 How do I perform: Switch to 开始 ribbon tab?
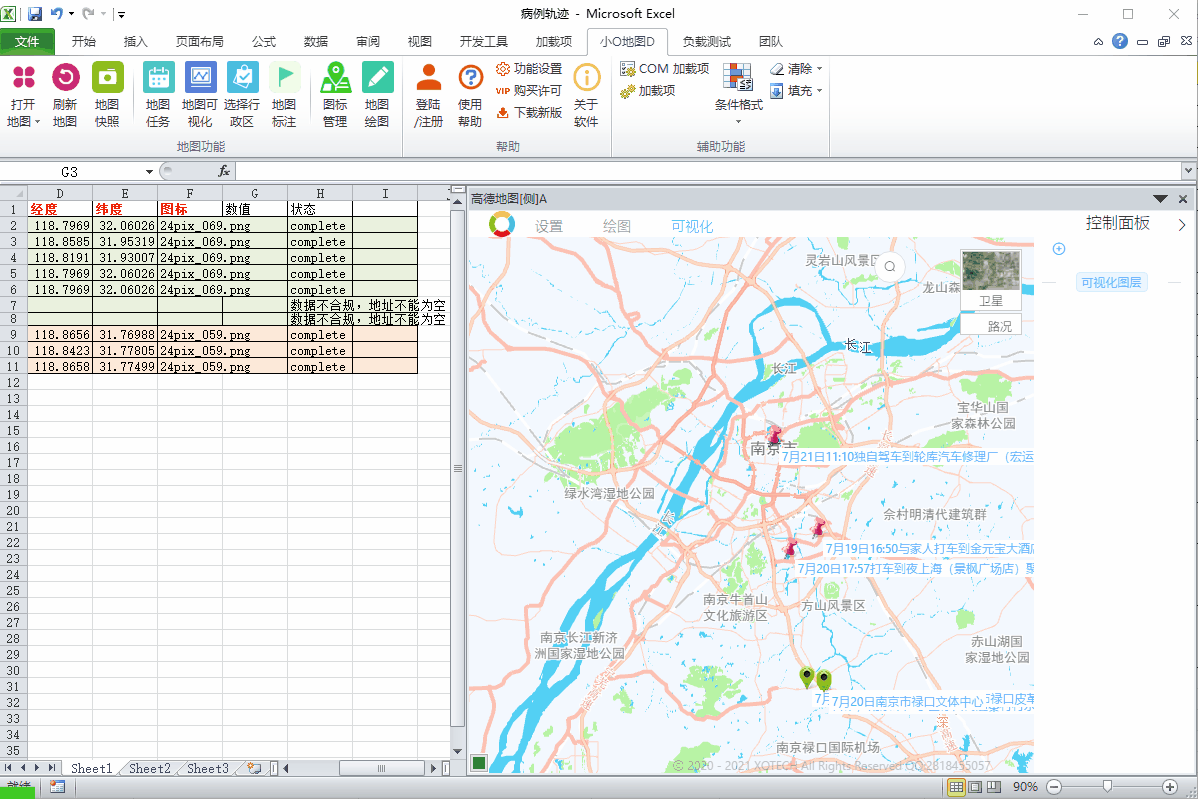pos(83,41)
